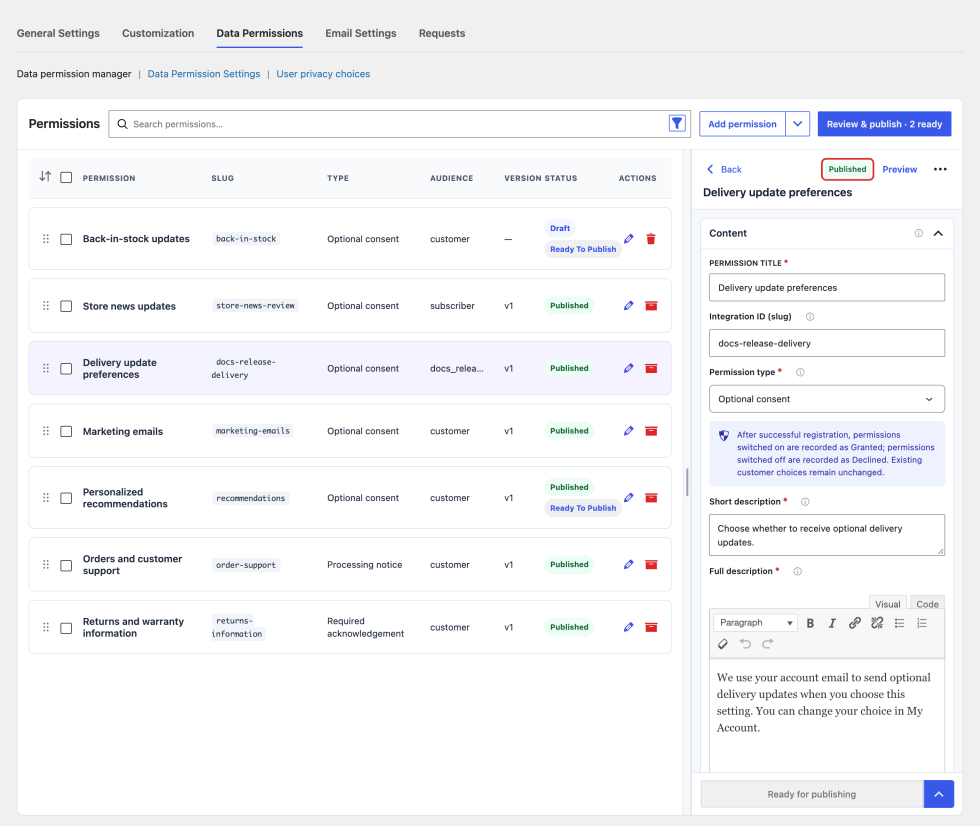Click Permission type info icon
Viewport: 980px width, 826px height.
800,372
